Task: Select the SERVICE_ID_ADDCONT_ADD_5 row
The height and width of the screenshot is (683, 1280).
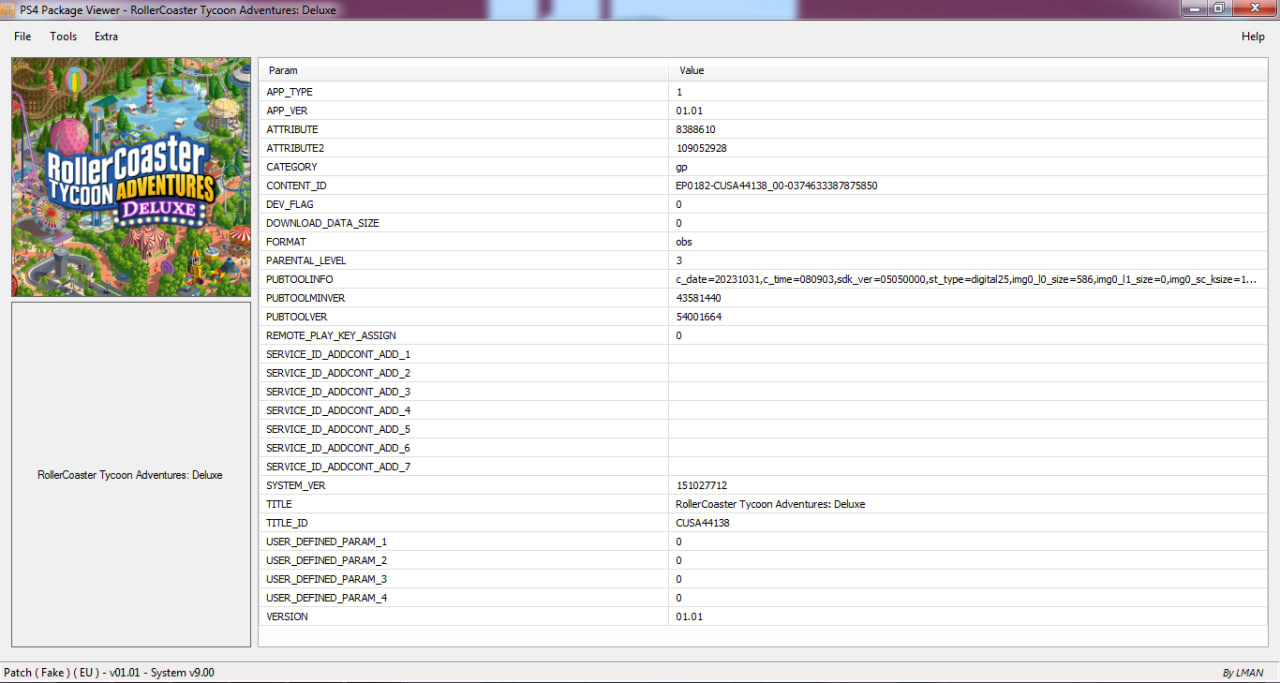Action: 764,429
